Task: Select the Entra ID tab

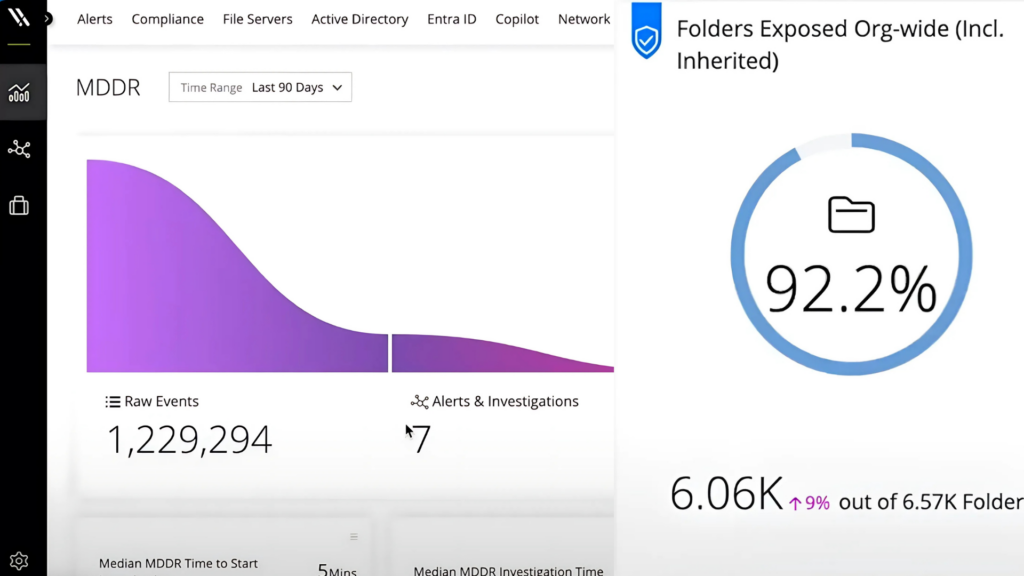Action: pos(452,19)
